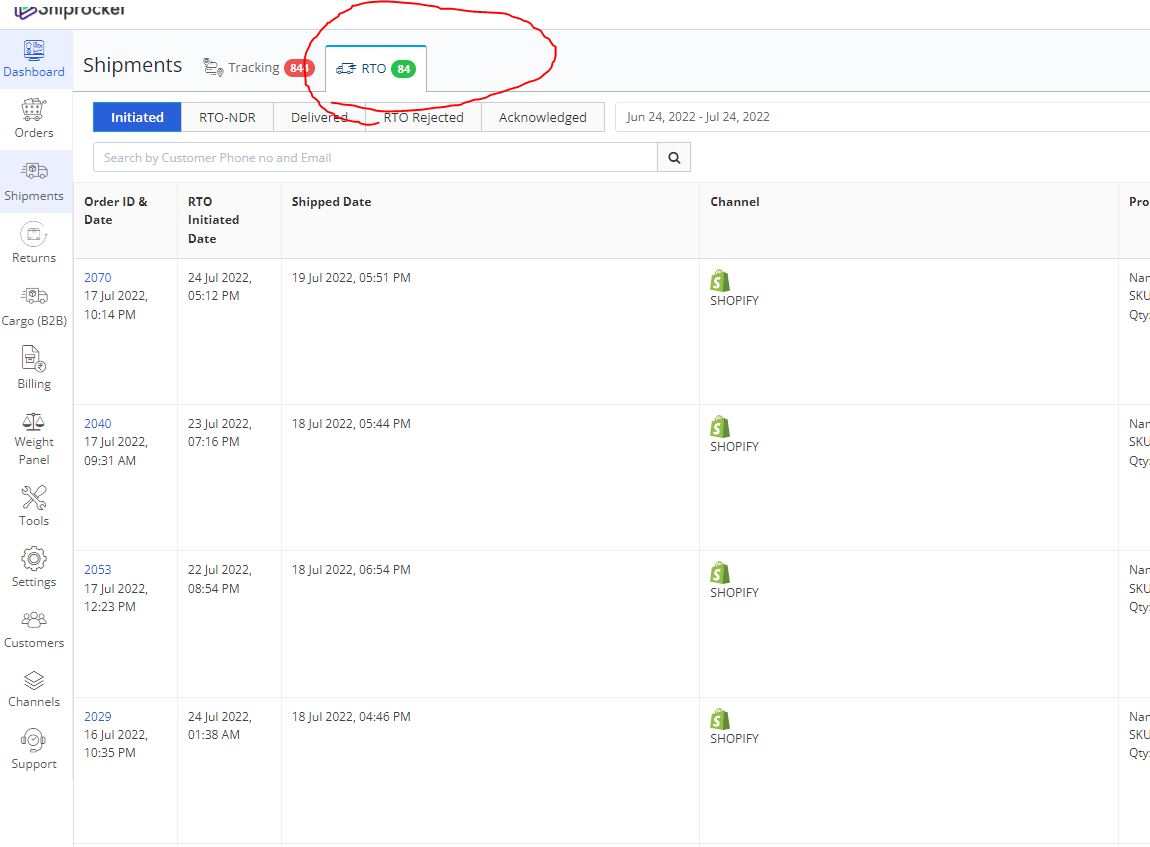Open the Support headset icon

[34, 741]
